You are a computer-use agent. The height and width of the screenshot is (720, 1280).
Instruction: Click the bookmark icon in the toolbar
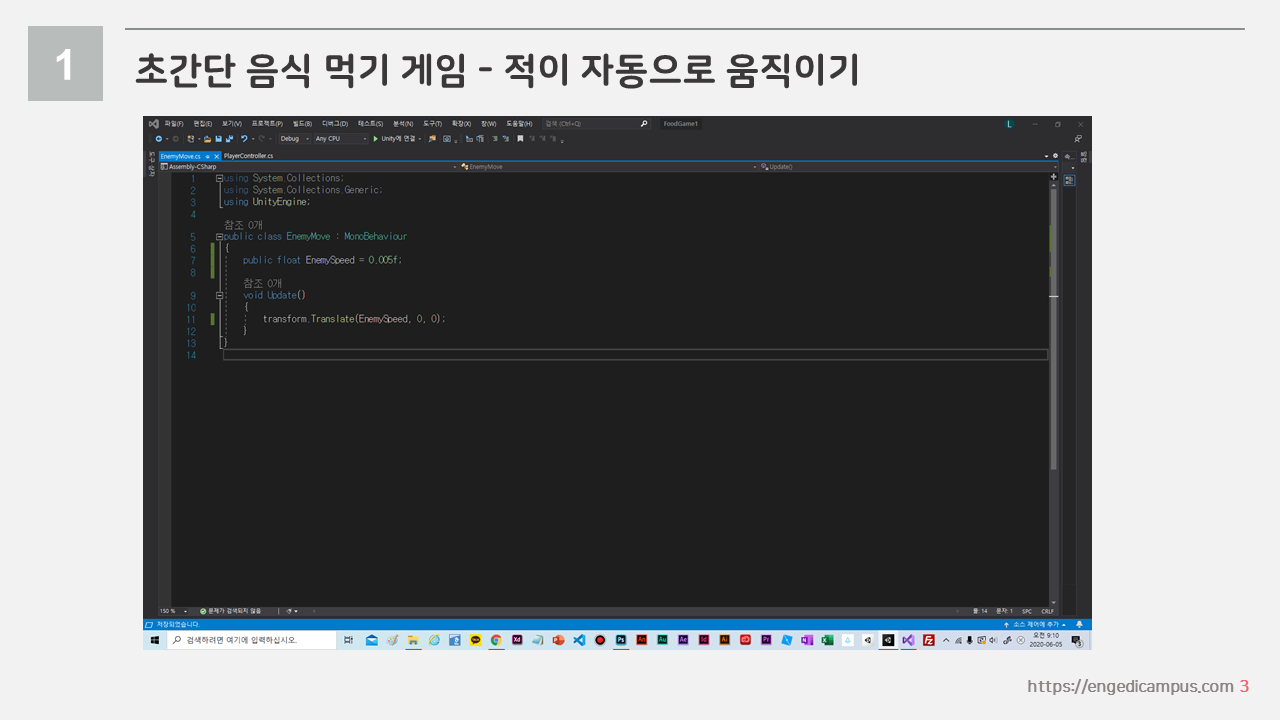(520, 138)
